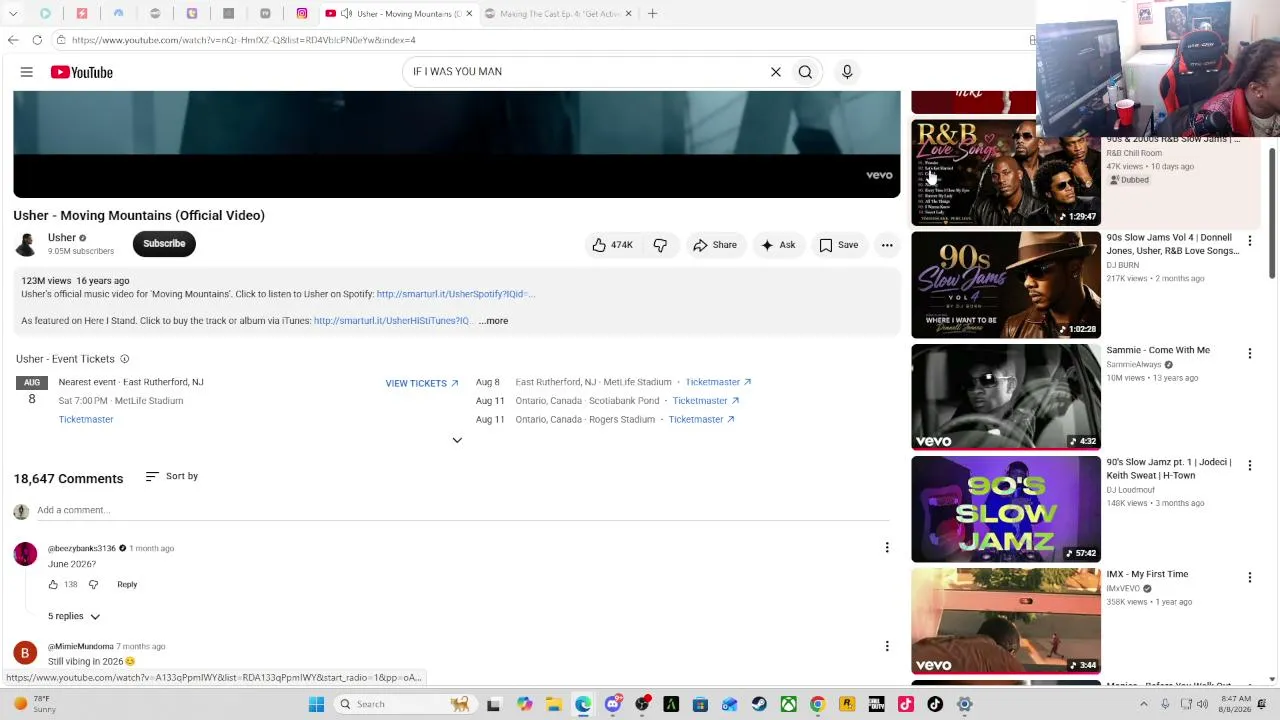Viewport: 1280px width, 720px height.
Task: Open the R&B Love Songs mix thumbnail
Action: tap(1006, 173)
